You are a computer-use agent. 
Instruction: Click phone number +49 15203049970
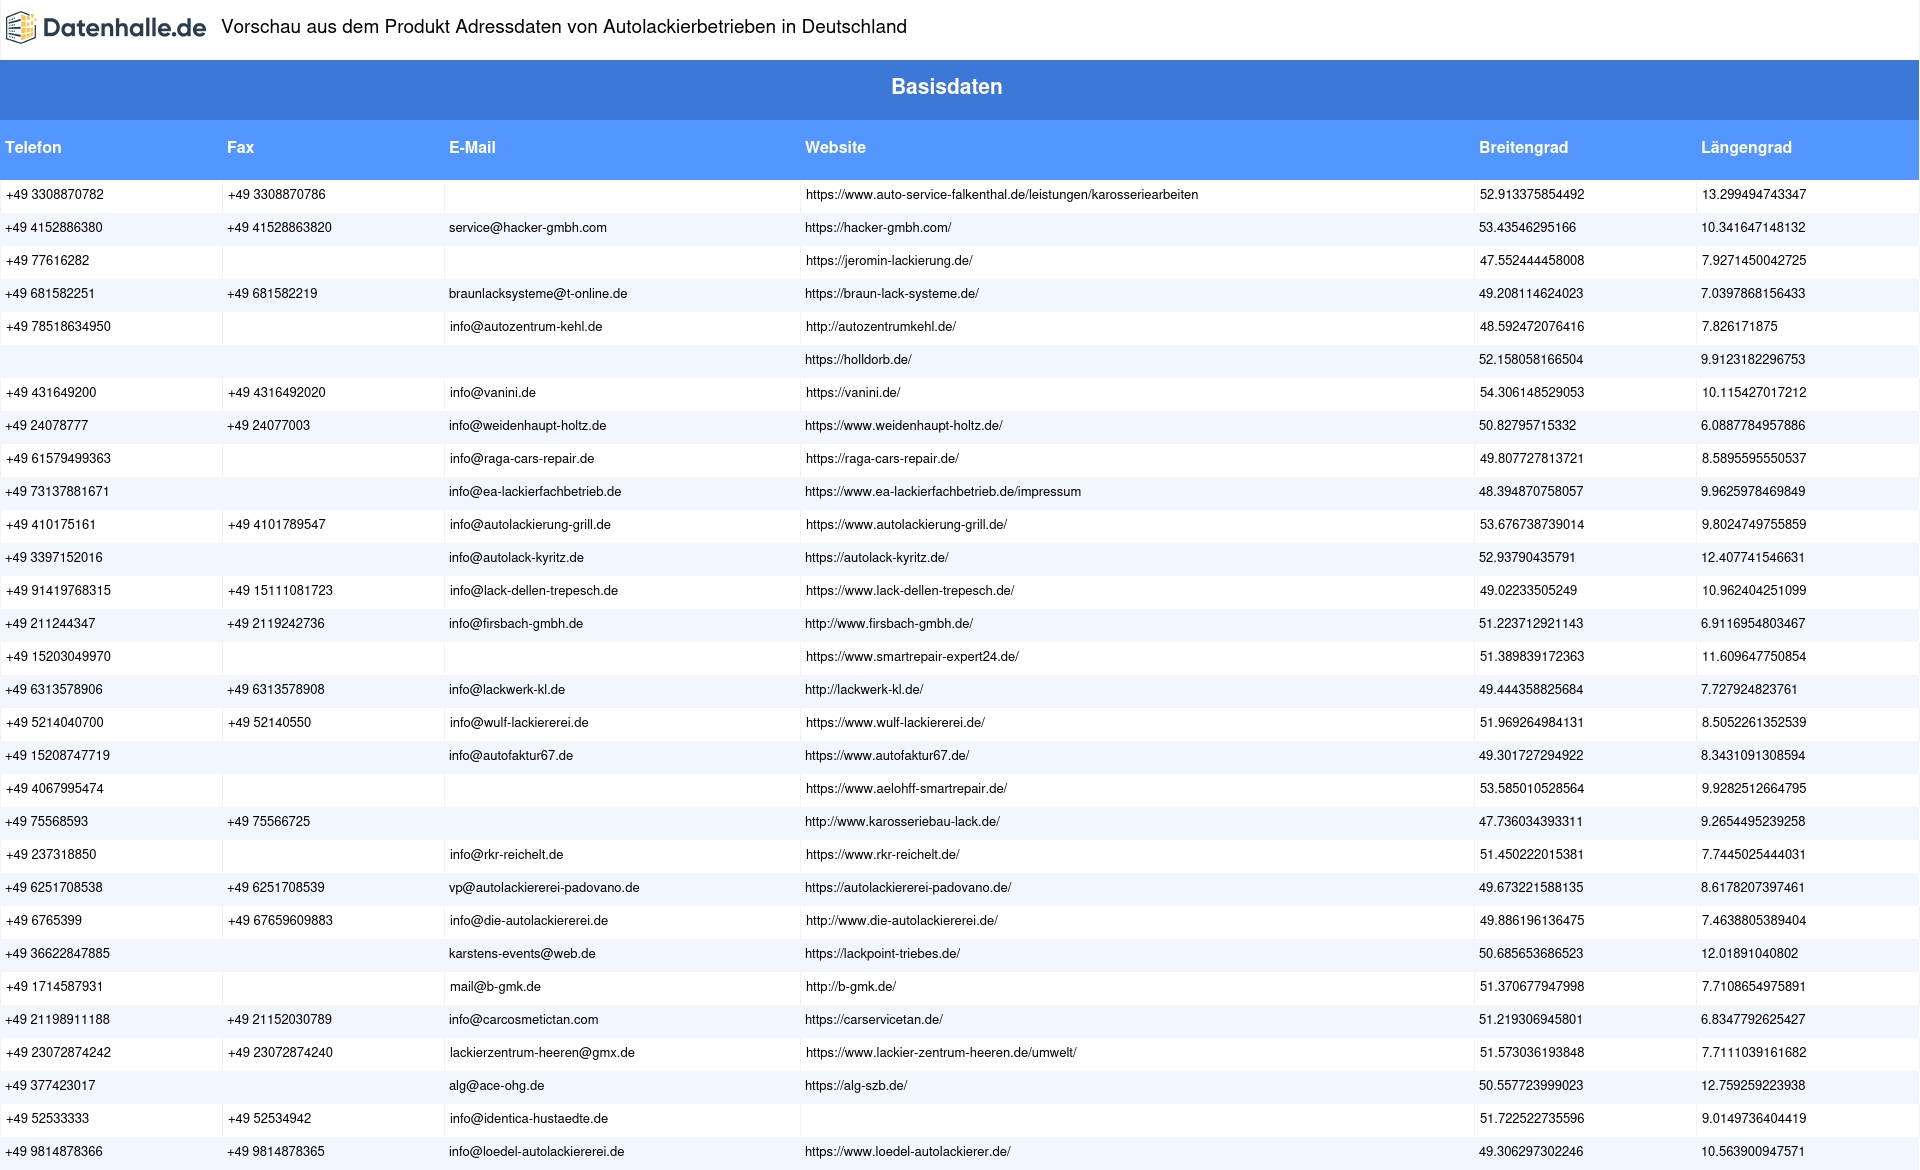(x=58, y=657)
